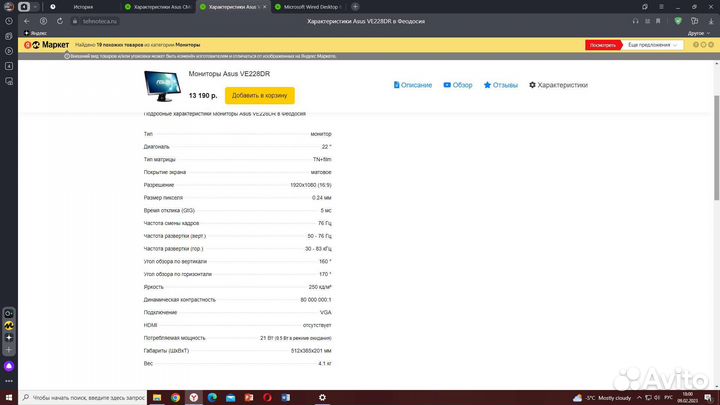Image resolution: width=720 pixels, height=405 pixels.
Task: Open the Yandex account icon next to back arrow
Action: tap(43, 21)
